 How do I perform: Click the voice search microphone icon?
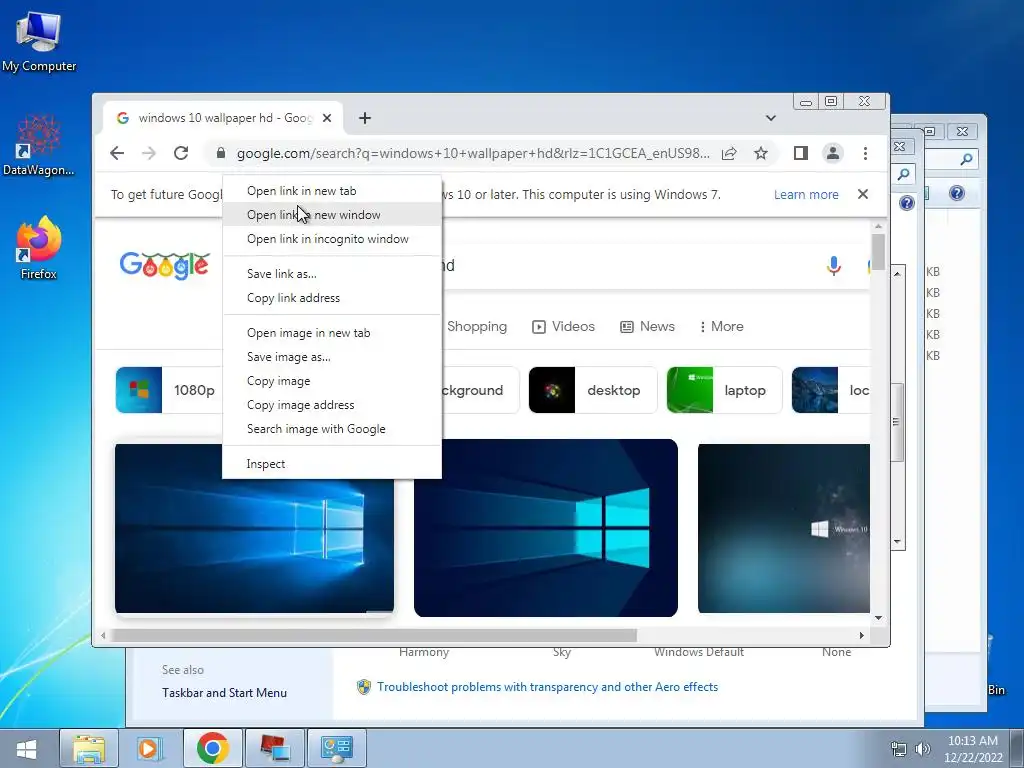(x=833, y=266)
